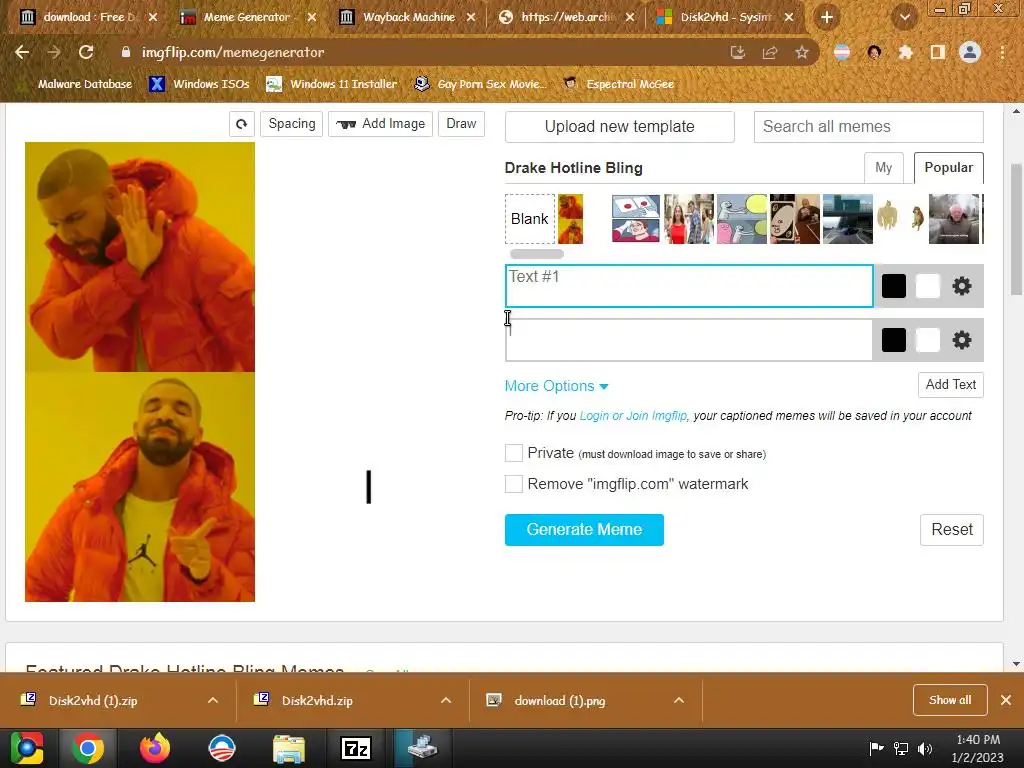Open the extensions puzzle icon
The width and height of the screenshot is (1024, 768).
[906, 52]
